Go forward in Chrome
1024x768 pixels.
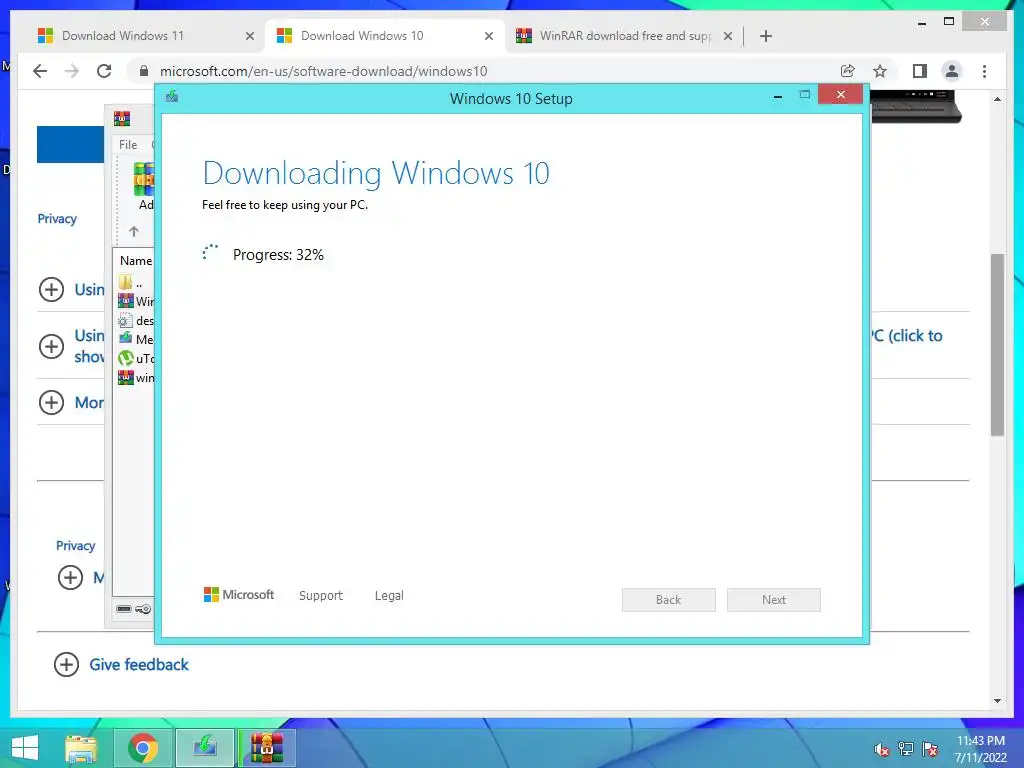pos(72,71)
